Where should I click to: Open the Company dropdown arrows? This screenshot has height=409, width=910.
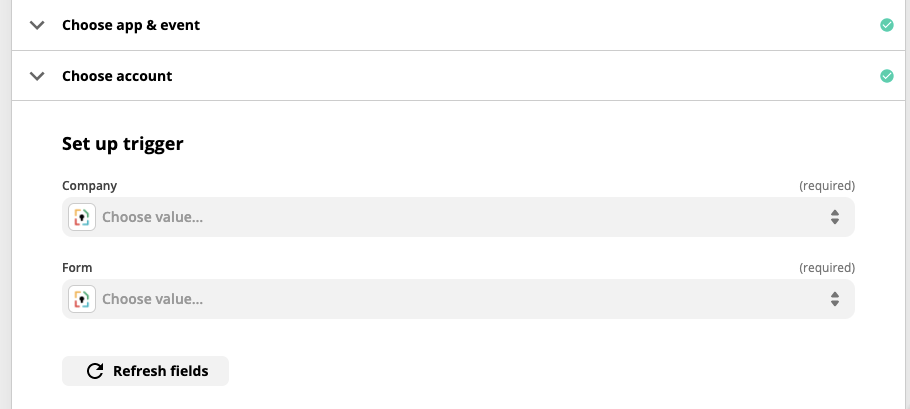click(x=835, y=217)
